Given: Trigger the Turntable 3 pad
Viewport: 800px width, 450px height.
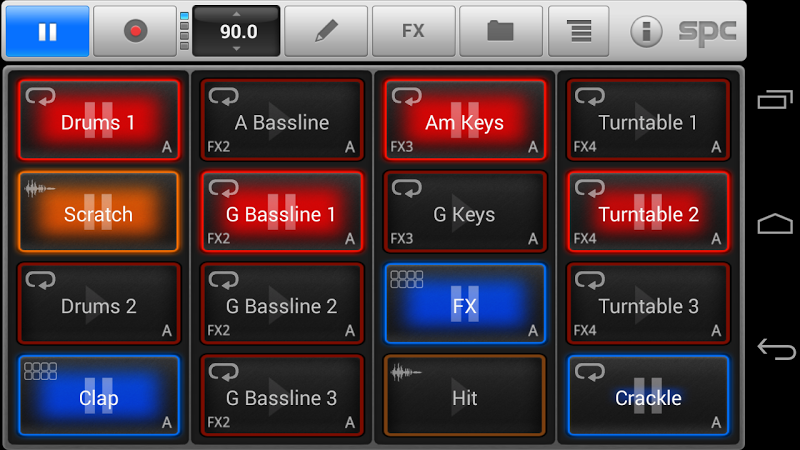Looking at the screenshot, I should 648,304.
